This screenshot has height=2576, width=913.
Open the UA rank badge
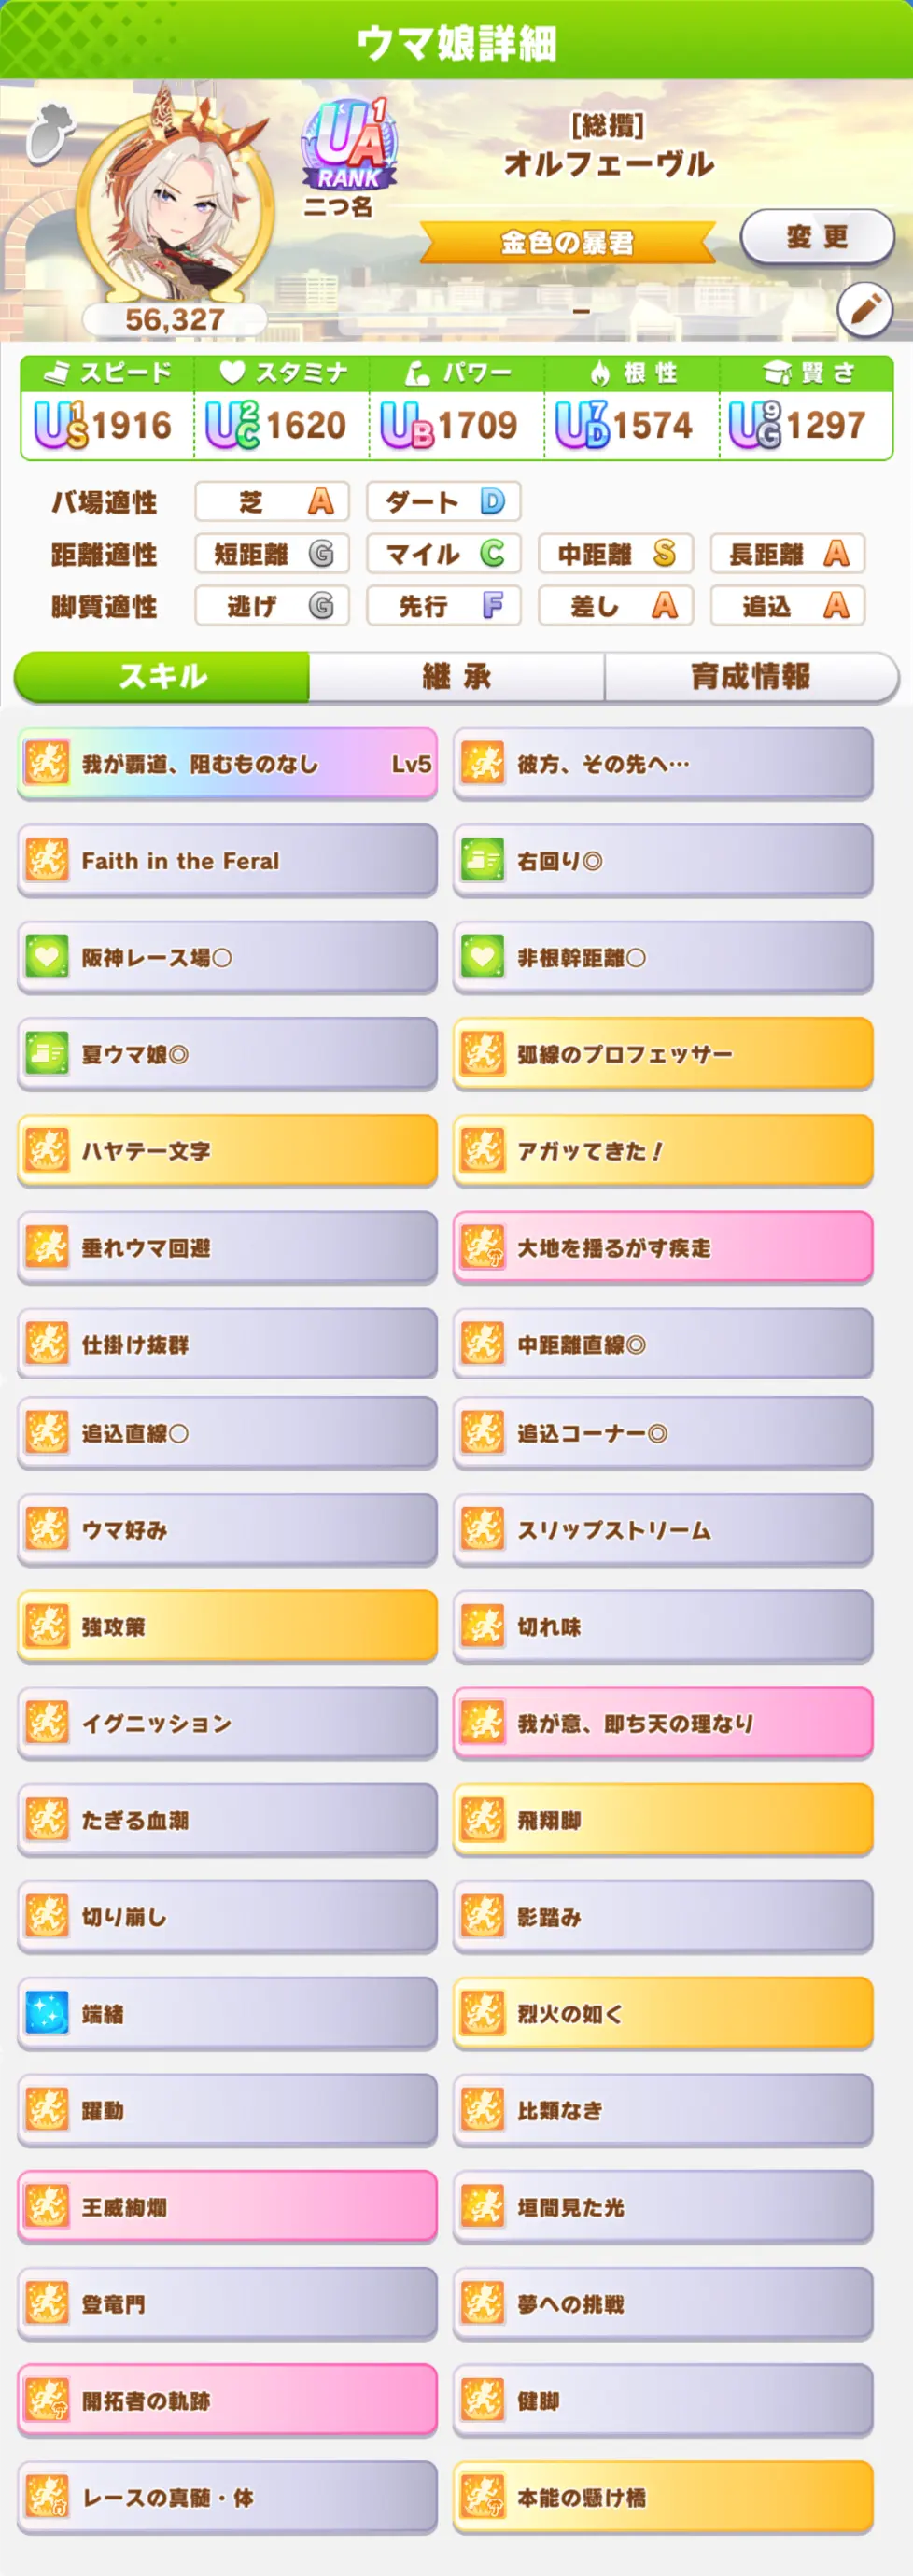click(349, 147)
